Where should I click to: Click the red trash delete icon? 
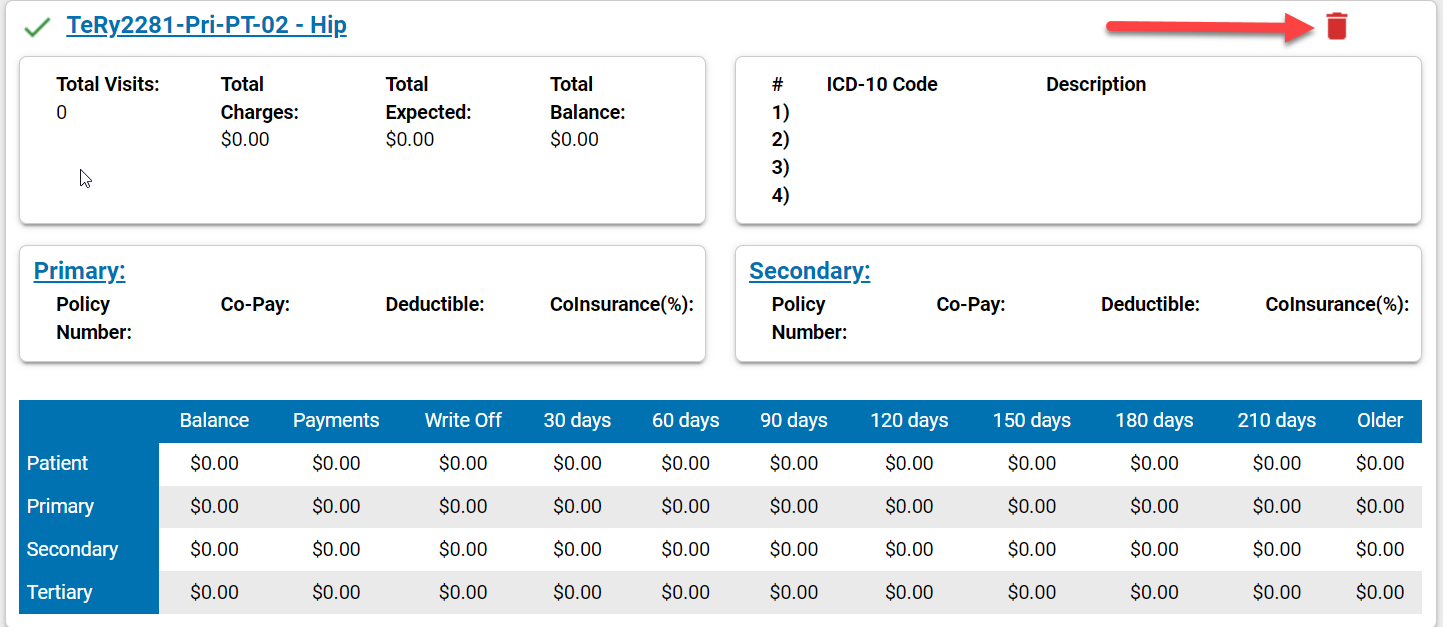pos(1336,27)
